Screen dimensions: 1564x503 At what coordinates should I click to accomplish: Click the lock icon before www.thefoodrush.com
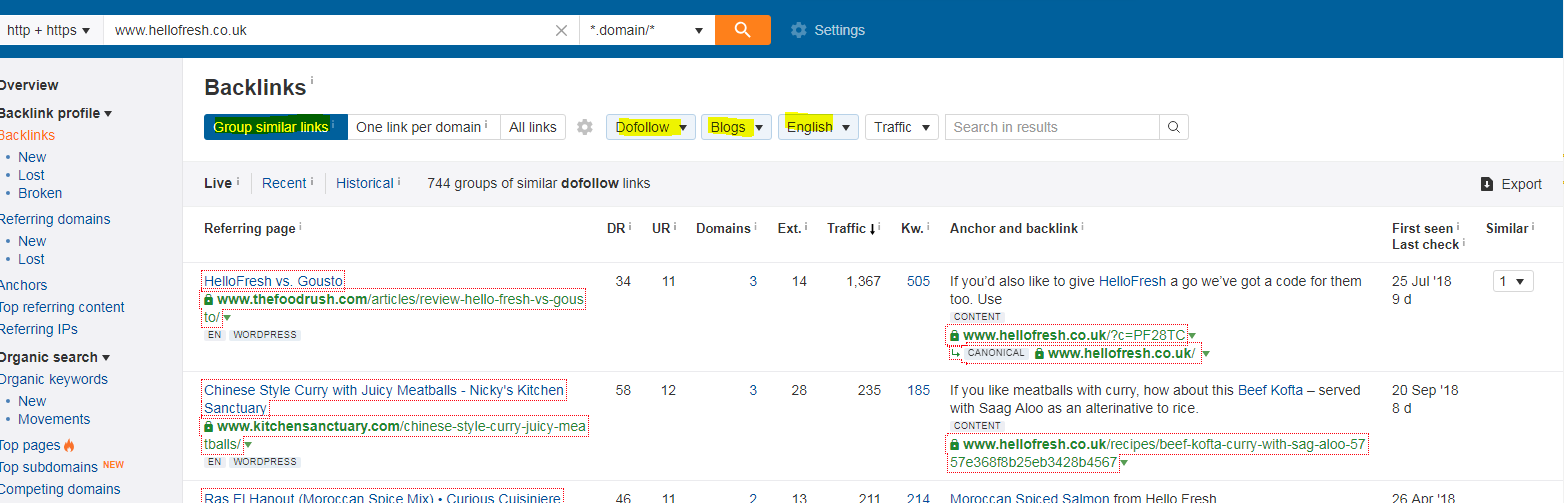(209, 300)
